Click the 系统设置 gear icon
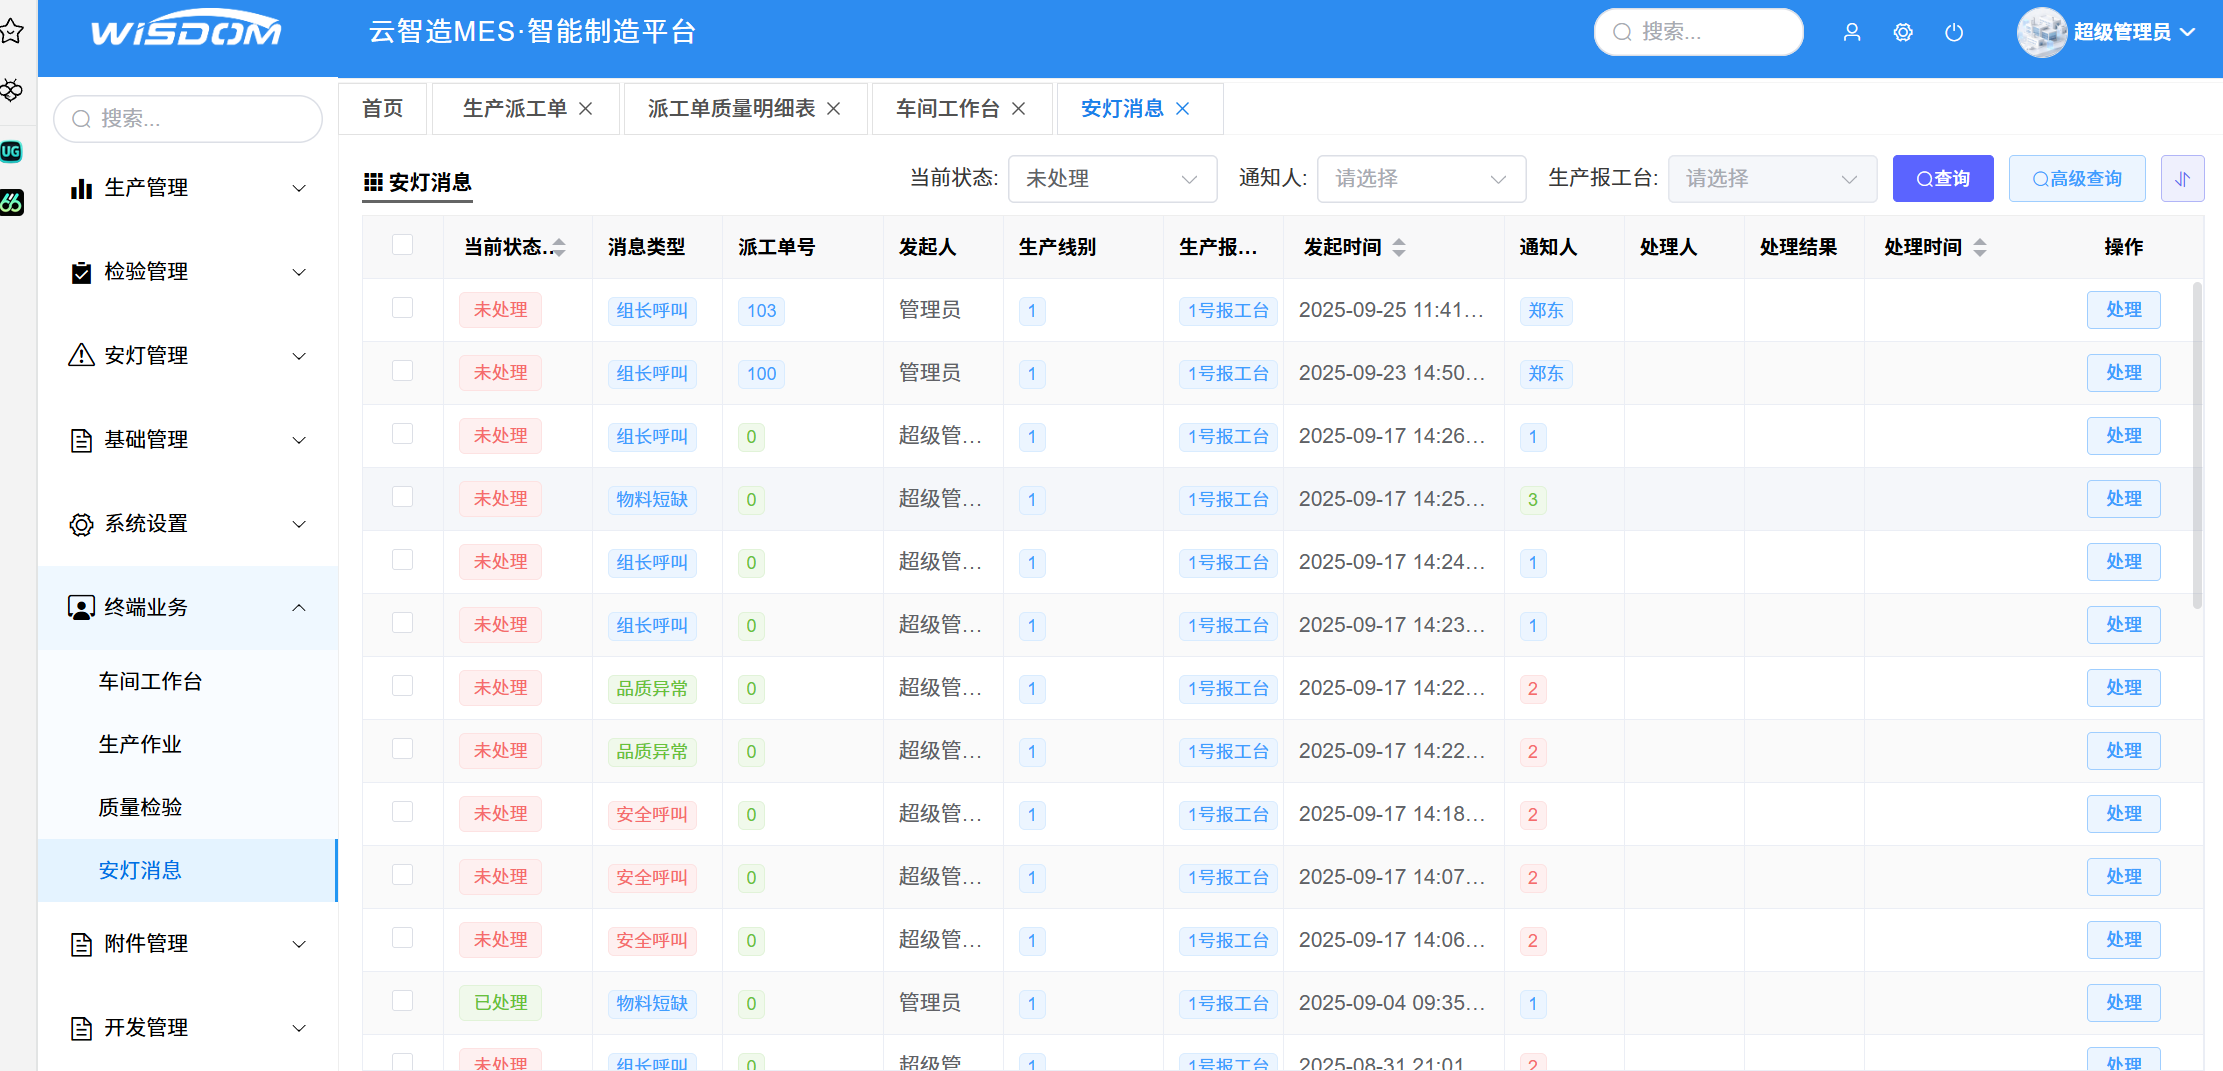Image resolution: width=2223 pixels, height=1071 pixels. point(81,524)
